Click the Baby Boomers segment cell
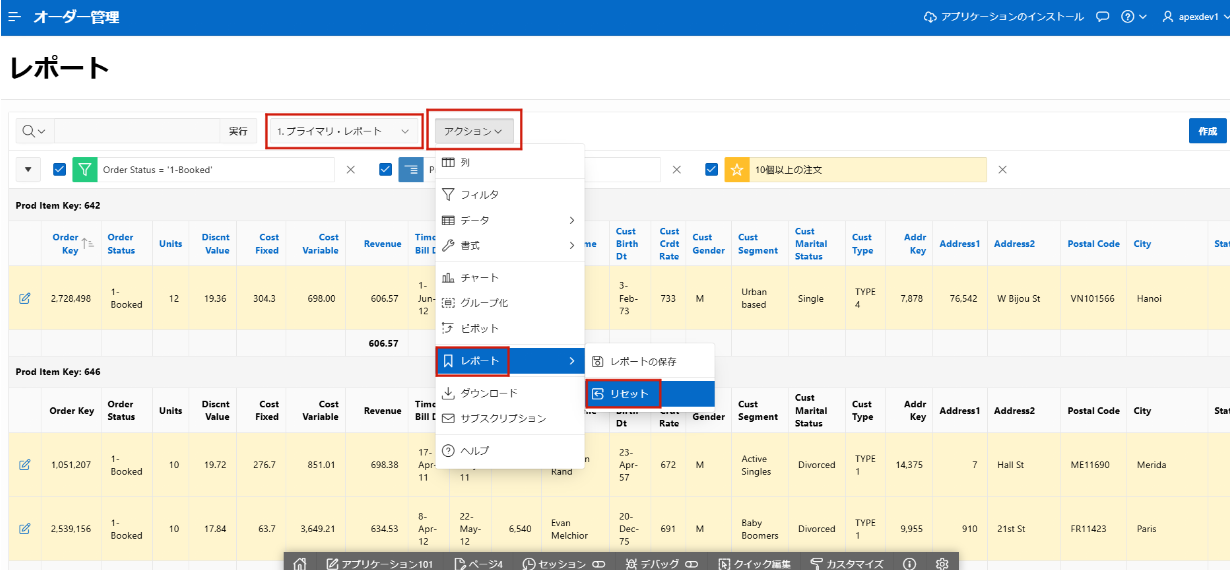Screen dimensions: 1230x570 [x=758, y=528]
